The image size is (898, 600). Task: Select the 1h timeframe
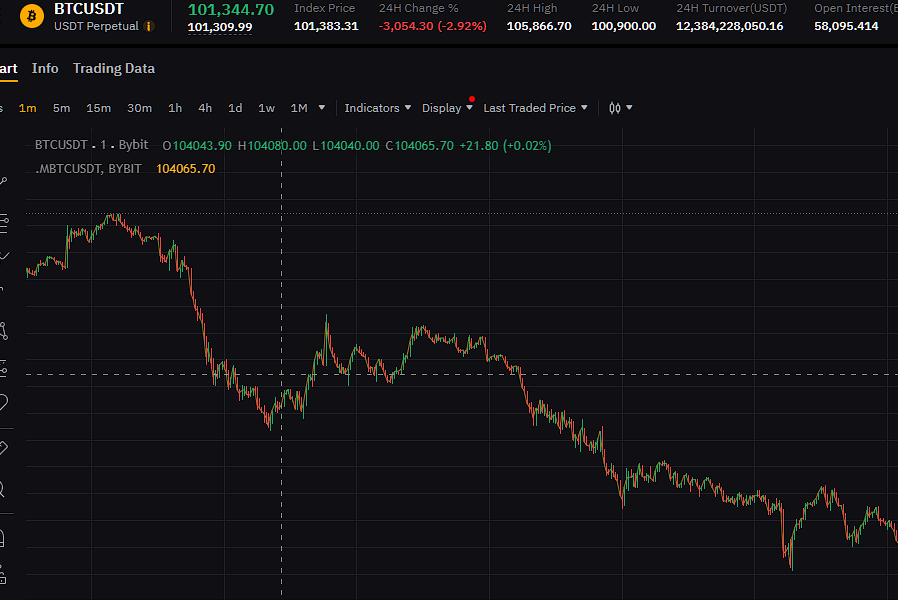point(175,108)
